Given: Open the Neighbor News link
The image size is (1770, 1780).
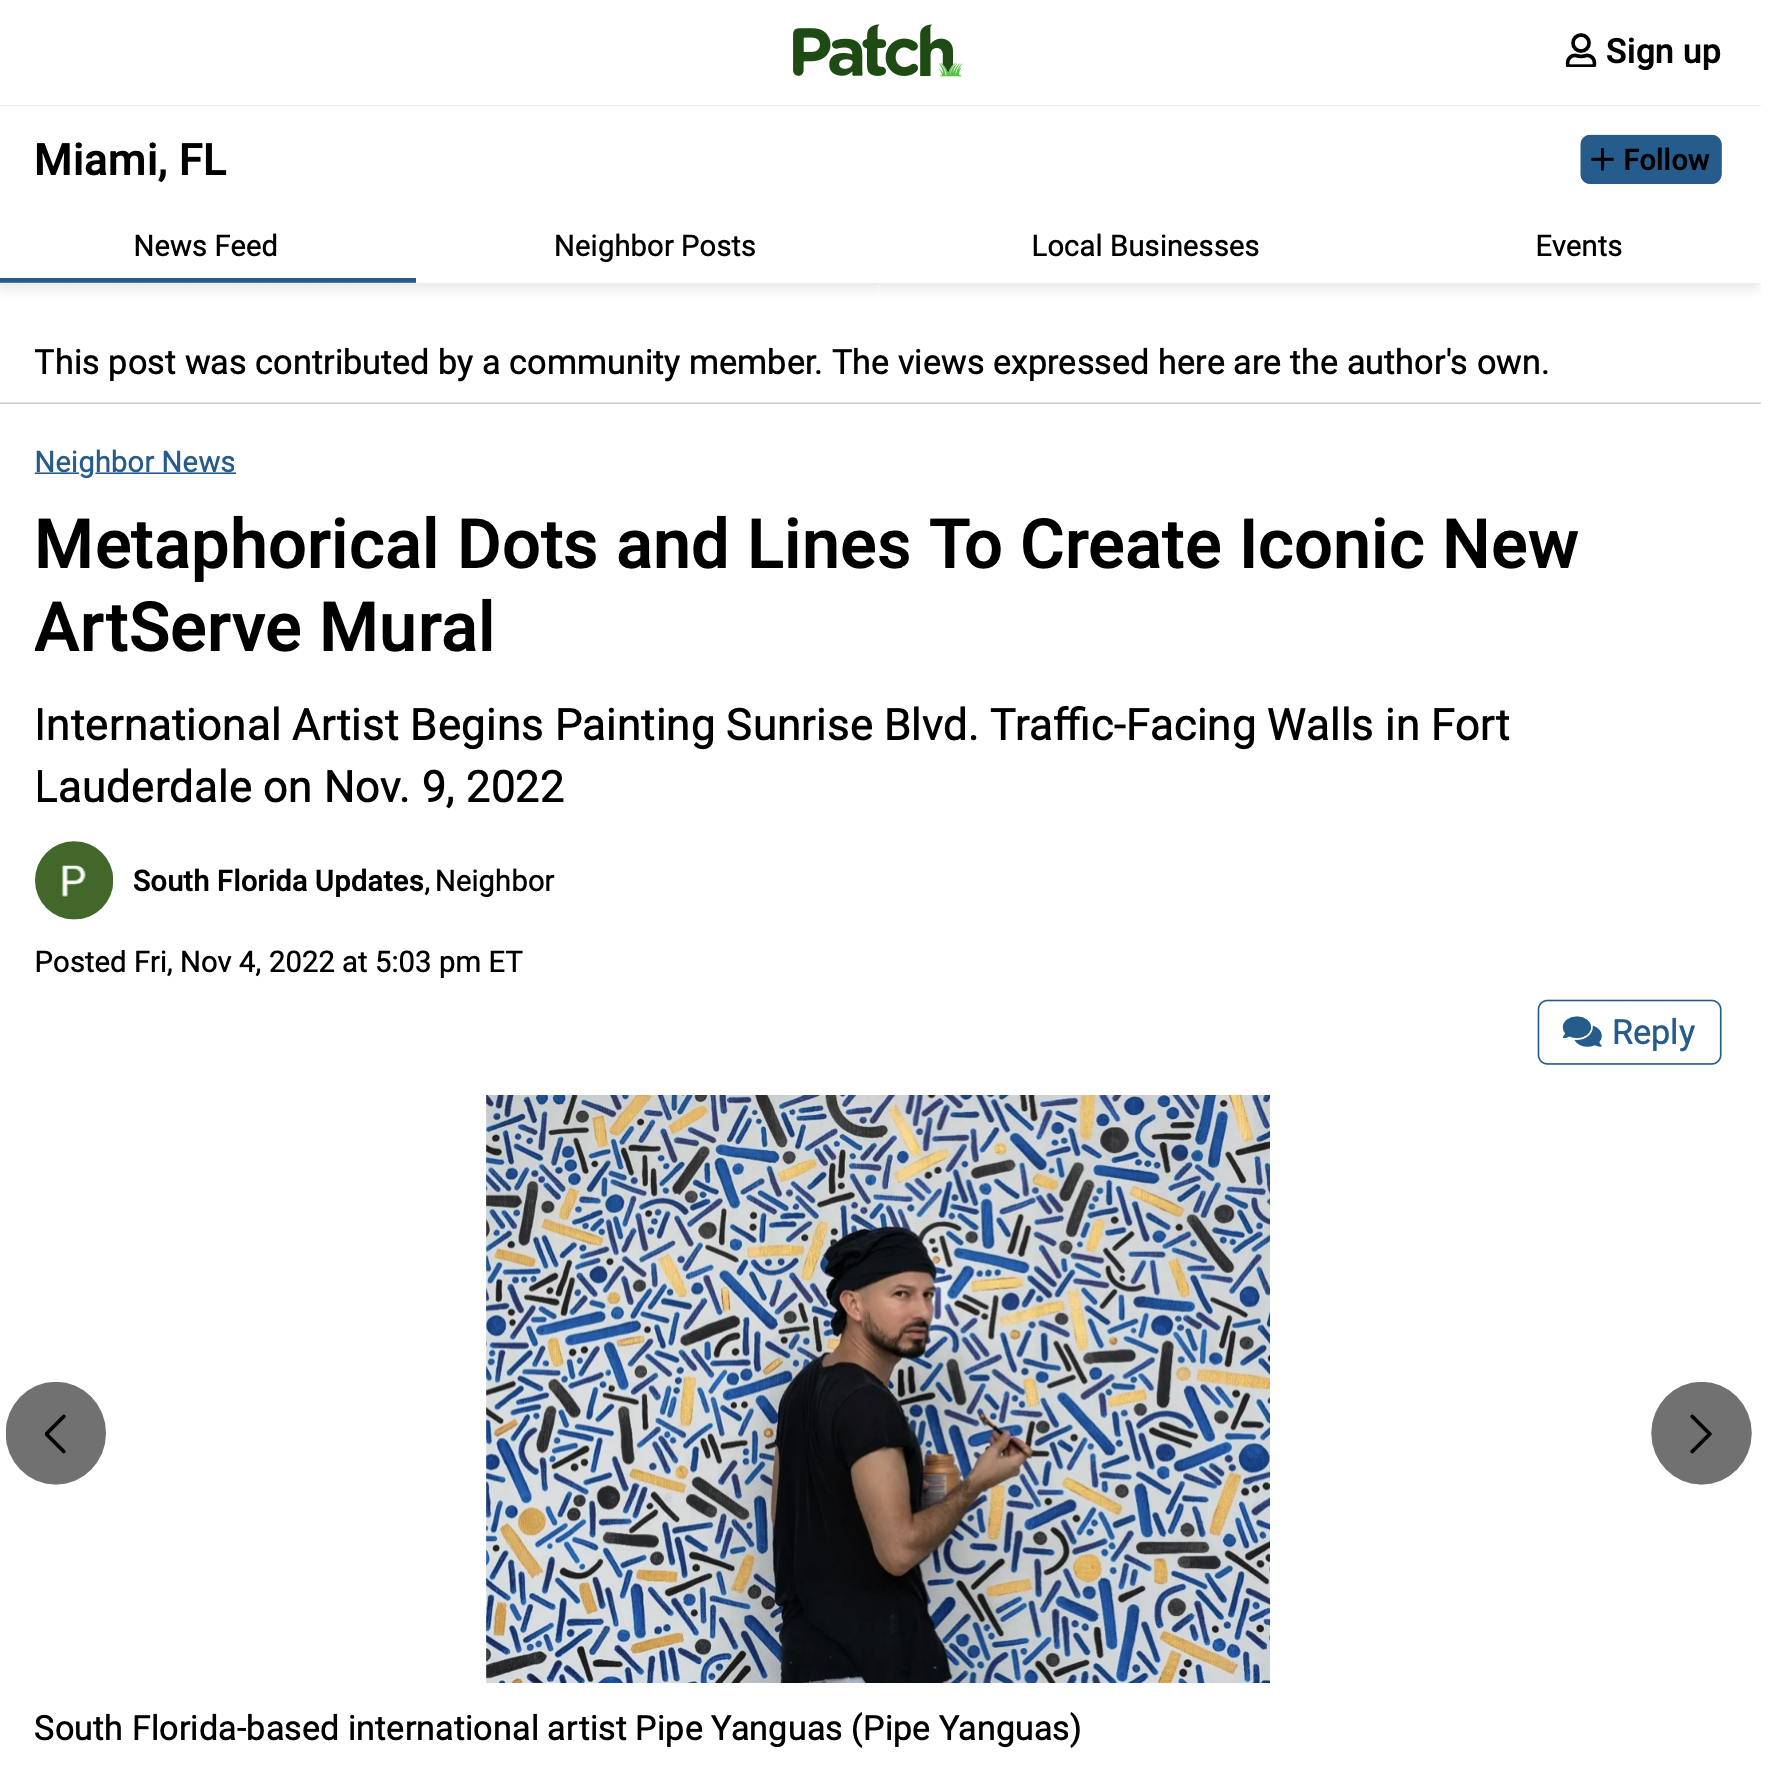Looking at the screenshot, I should coord(135,462).
